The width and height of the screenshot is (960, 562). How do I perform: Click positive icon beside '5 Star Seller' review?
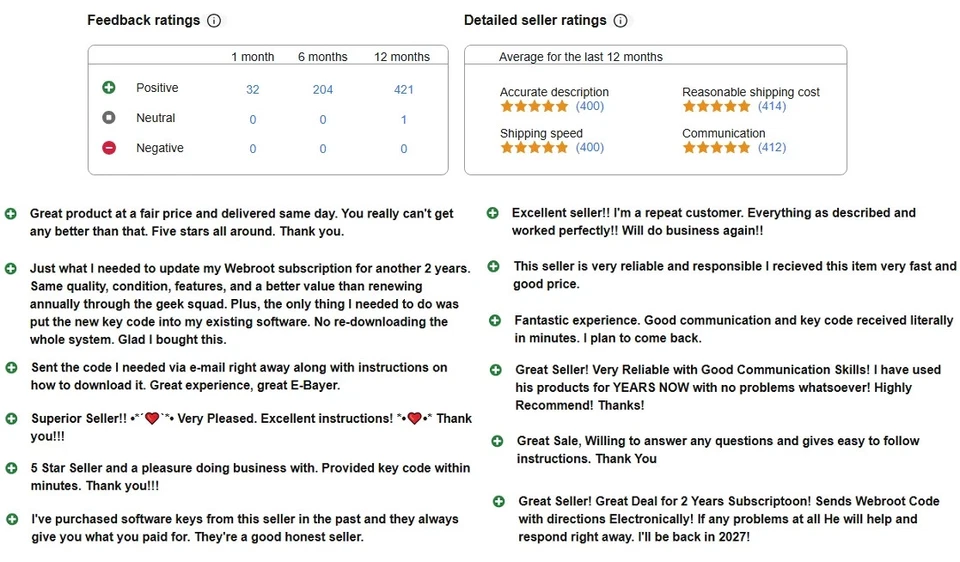point(11,468)
